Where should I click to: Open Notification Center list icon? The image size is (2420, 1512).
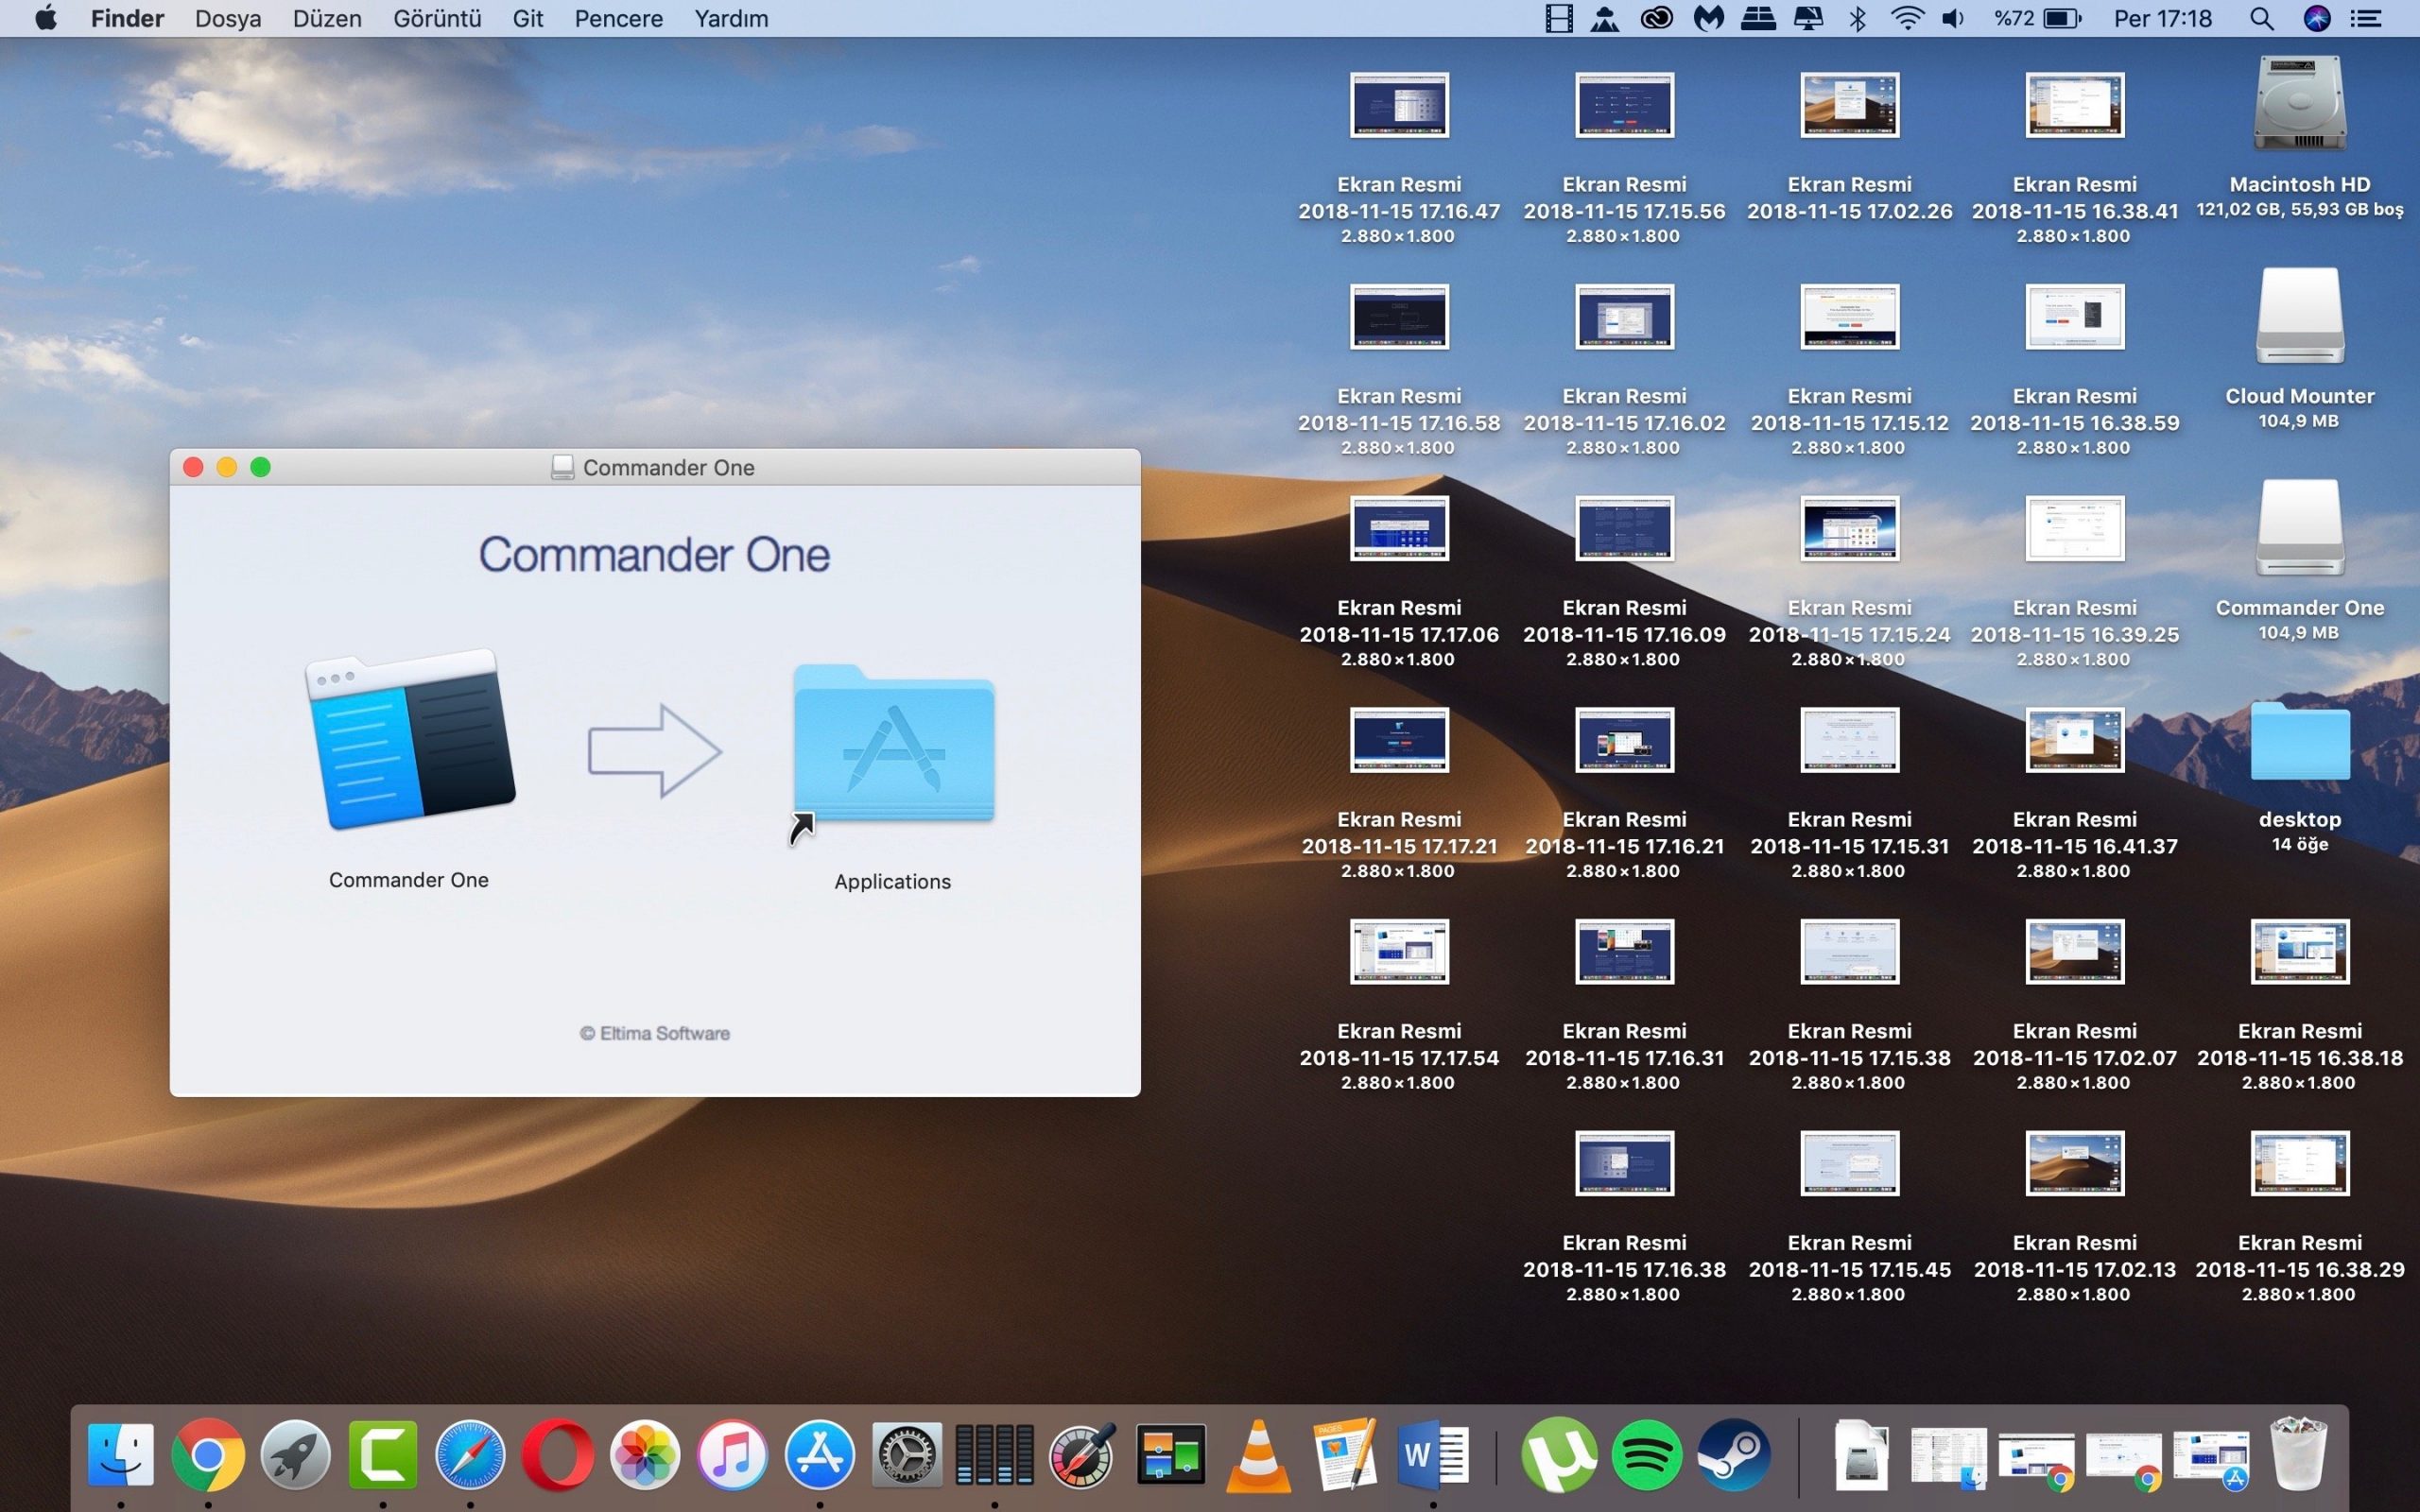tap(2366, 19)
